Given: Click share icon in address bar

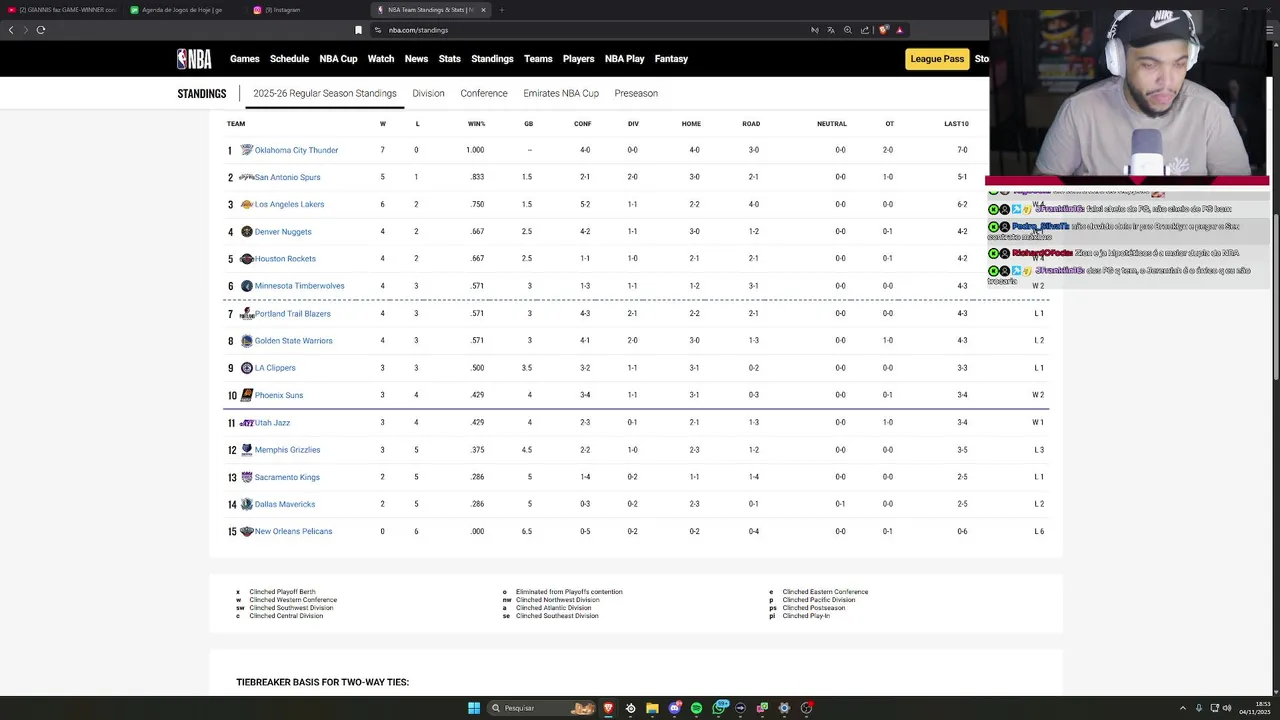Looking at the screenshot, I should coord(865,30).
